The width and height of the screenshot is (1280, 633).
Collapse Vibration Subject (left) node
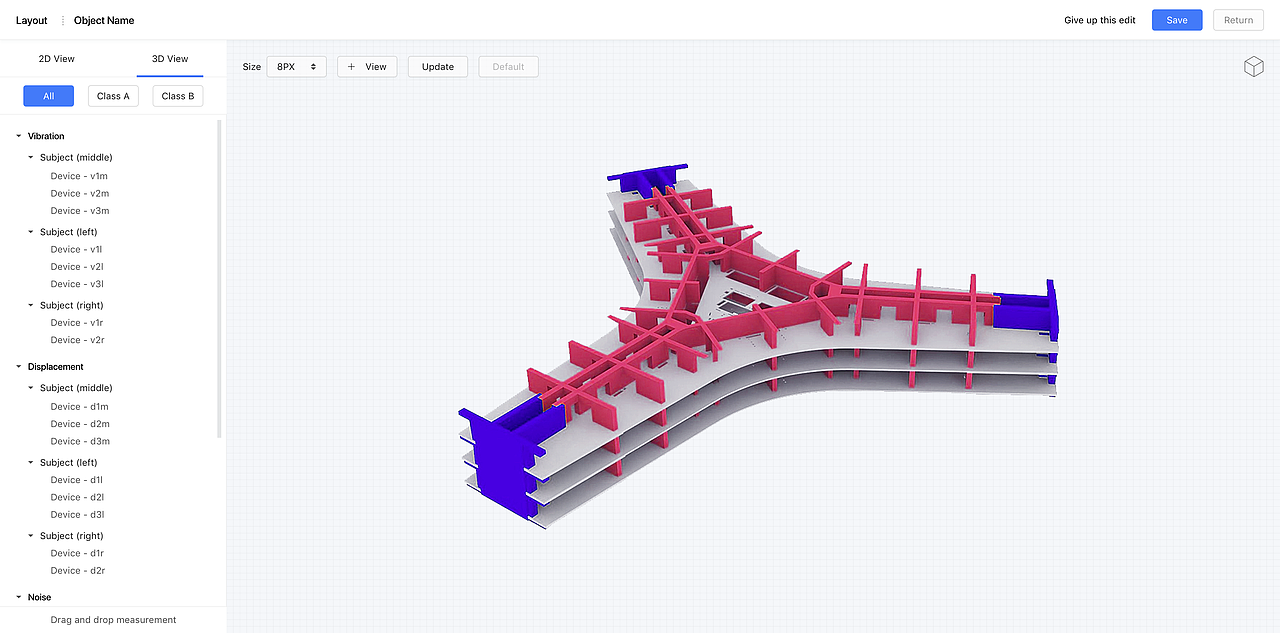30,232
